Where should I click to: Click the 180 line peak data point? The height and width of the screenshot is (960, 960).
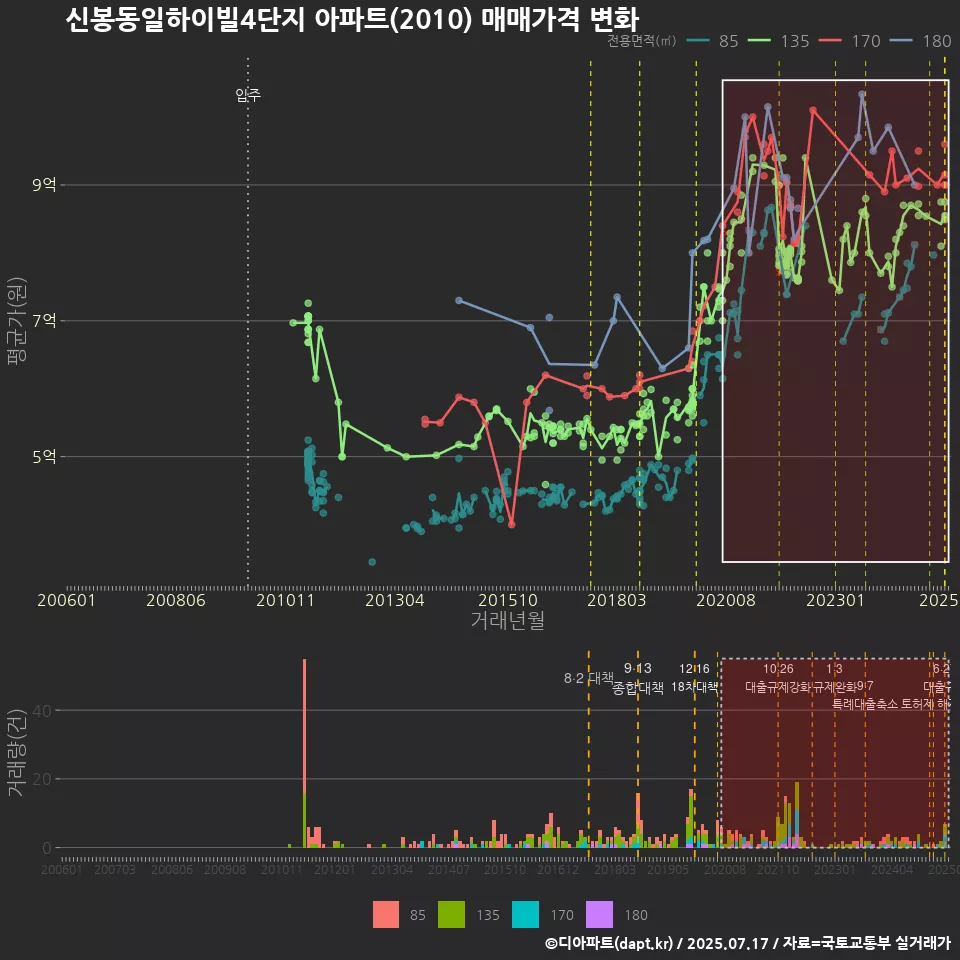point(861,94)
